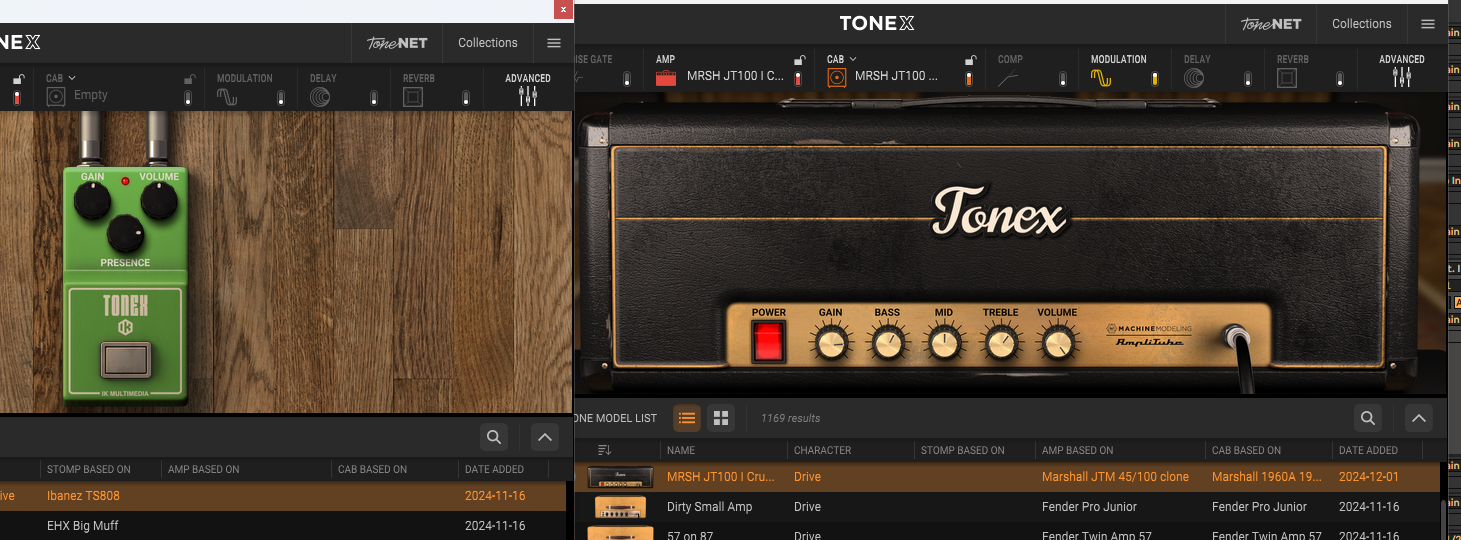Collapse the tone list in the left window
This screenshot has height=540, width=1461.
coord(544,437)
